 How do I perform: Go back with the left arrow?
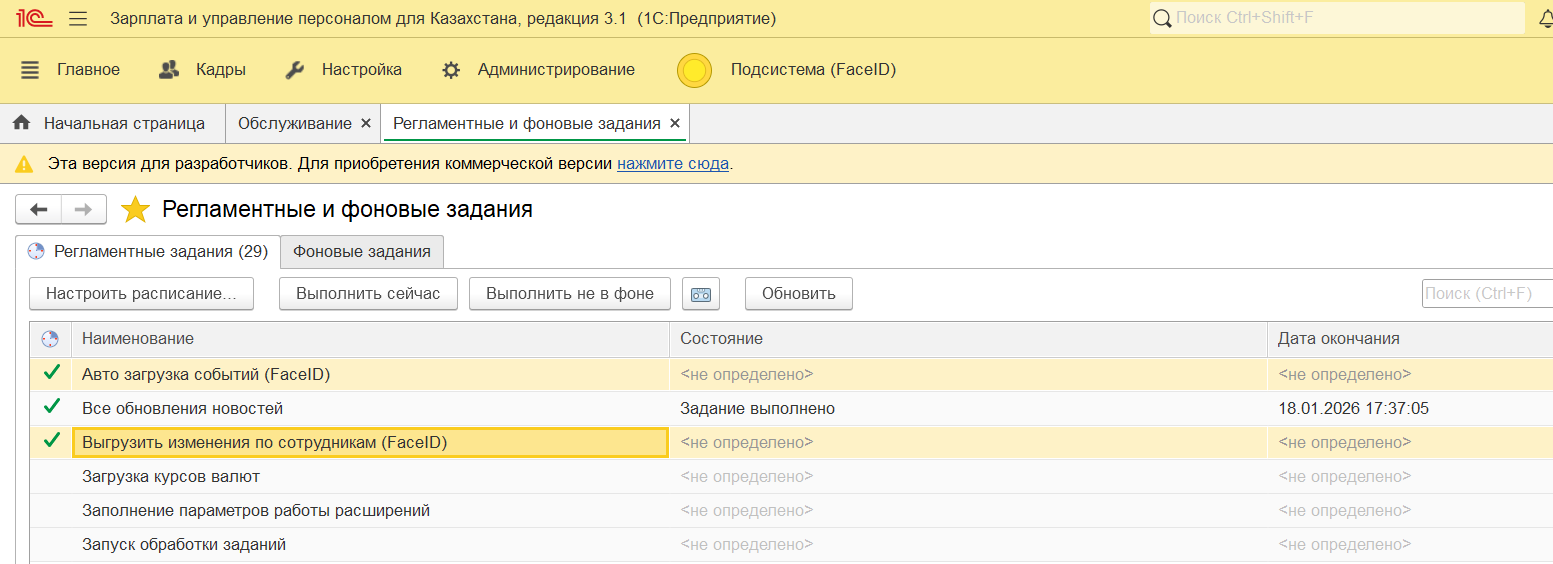coord(39,210)
